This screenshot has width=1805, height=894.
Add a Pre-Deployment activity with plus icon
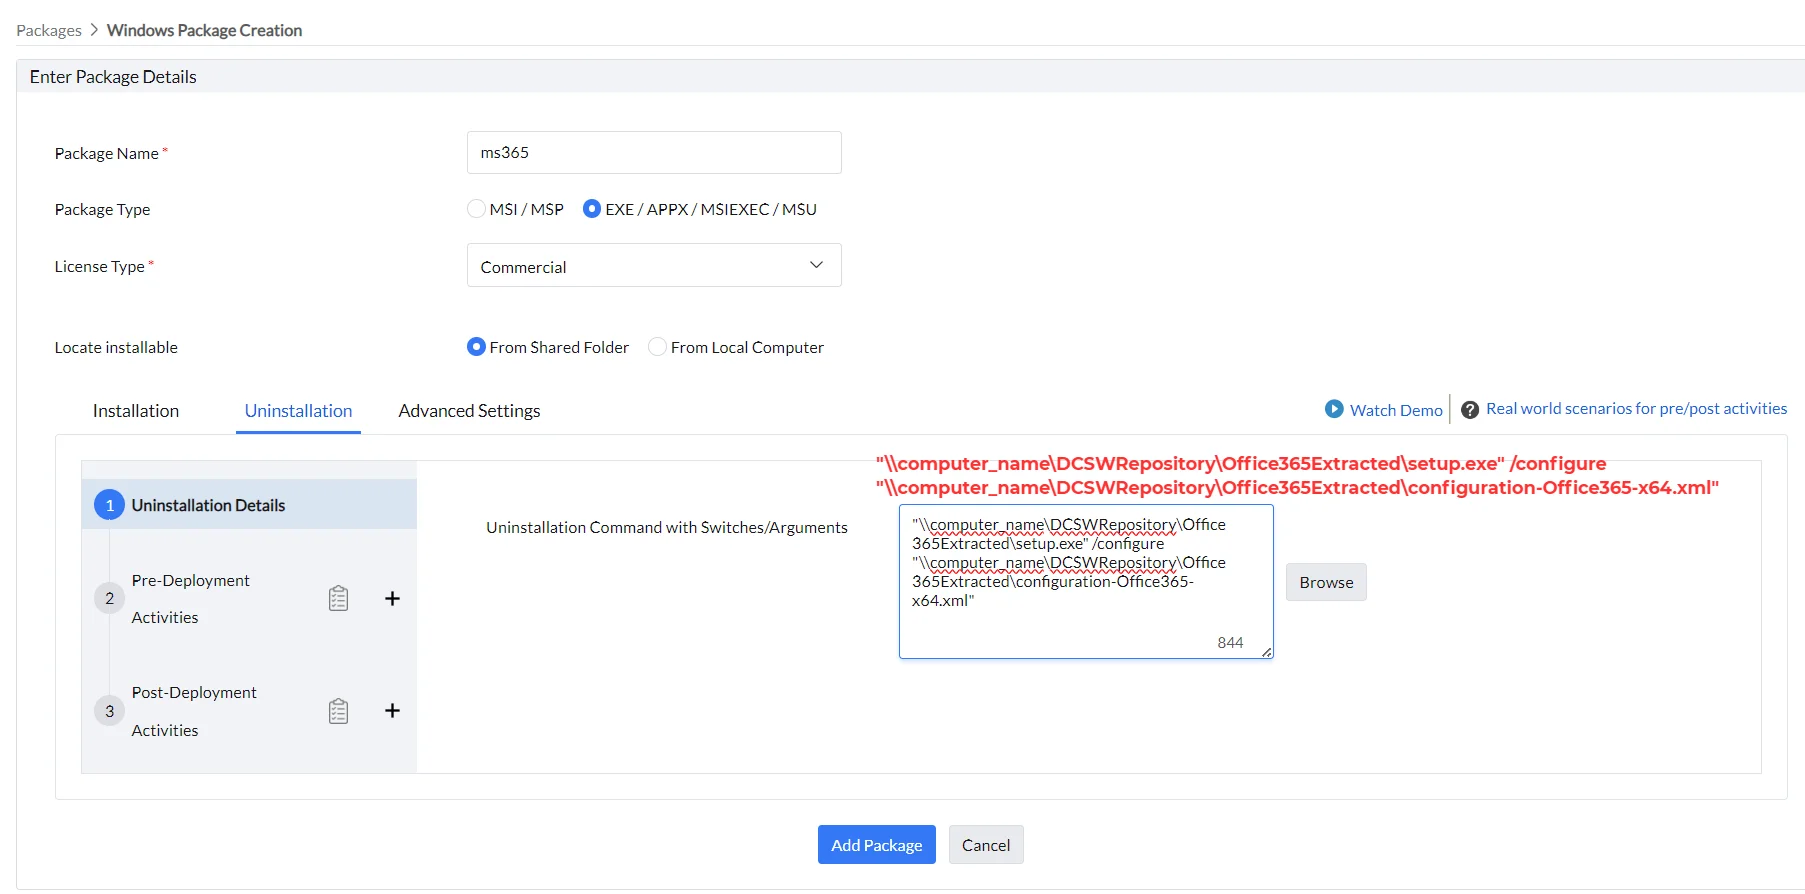click(x=392, y=598)
